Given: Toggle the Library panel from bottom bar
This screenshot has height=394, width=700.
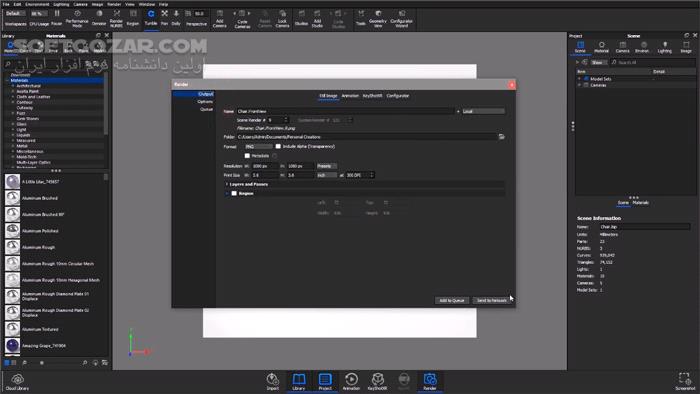Looking at the screenshot, I should click(299, 382).
